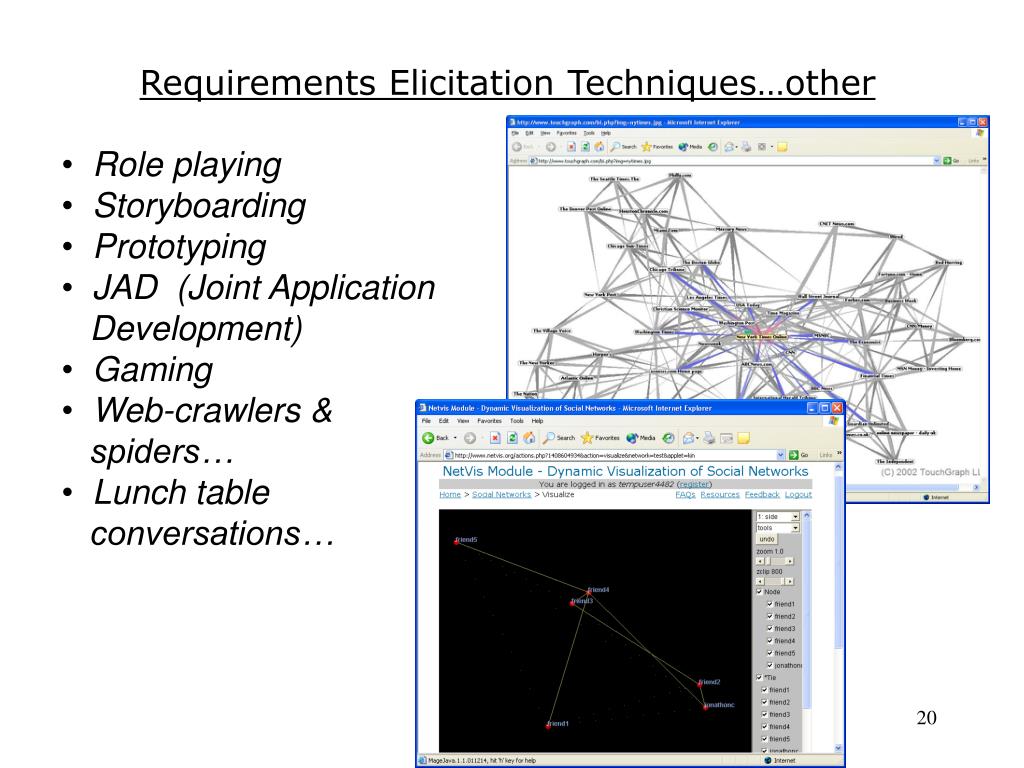Click the undo button in NetVis
Screen dimensions: 1024x768
pyautogui.click(x=767, y=539)
